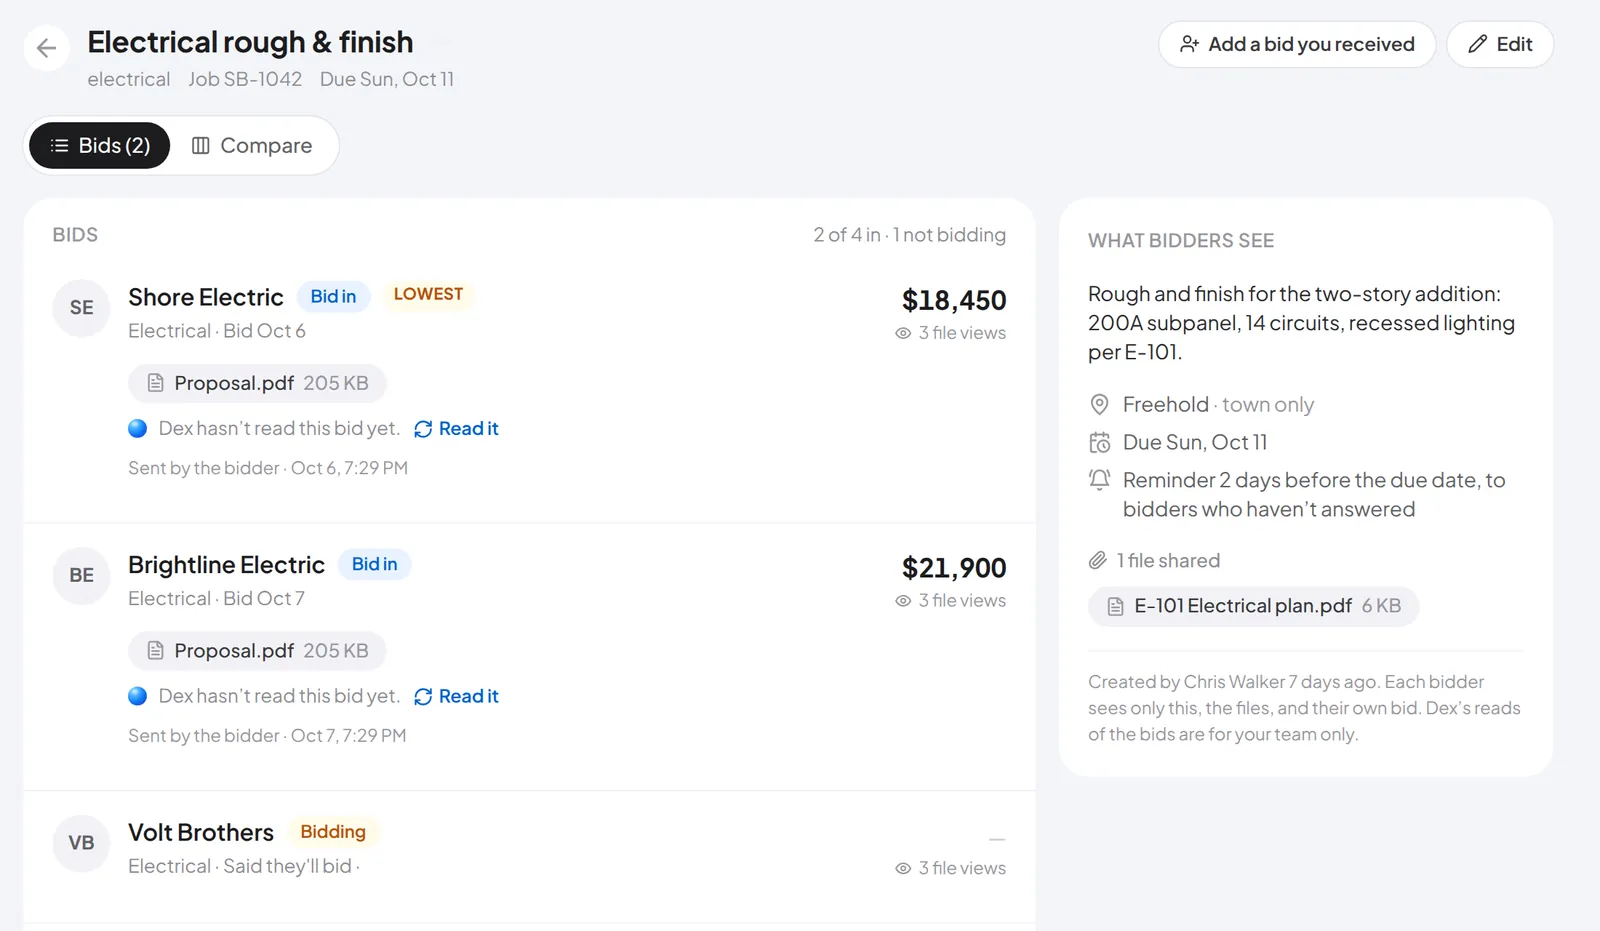Viewport: 1600px width, 931px height.
Task: Click the '2 of 4 in · 1 not bidding' summary
Action: pos(909,235)
